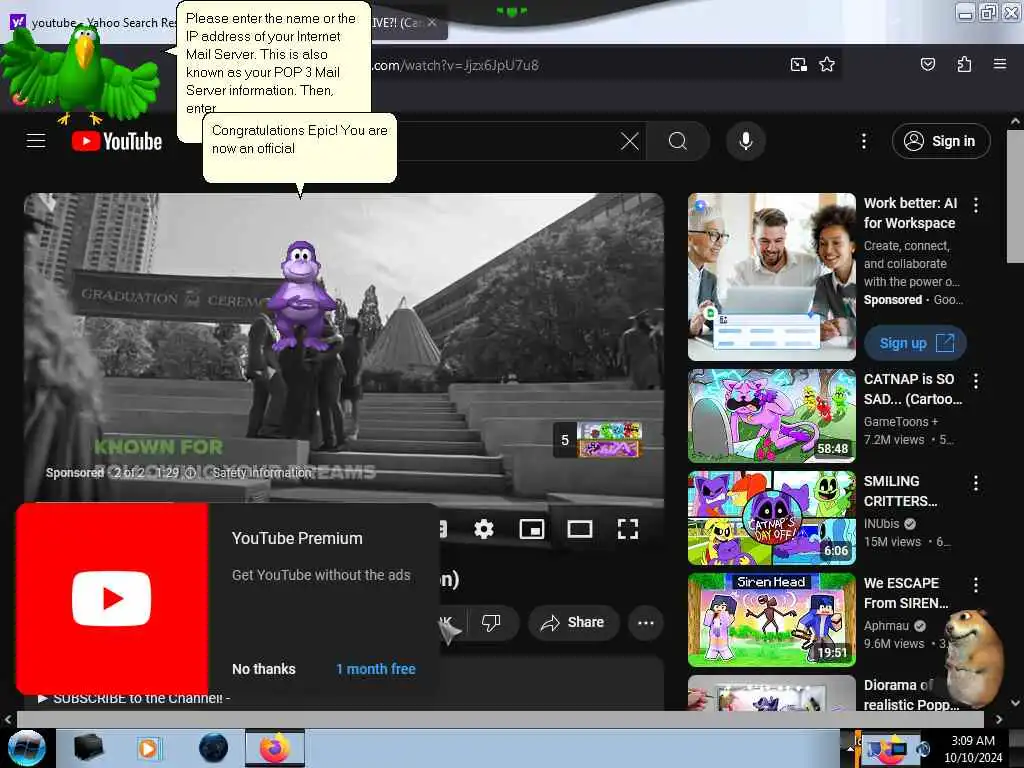Open We ESCAPE From SIREN video title

[x=906, y=593]
